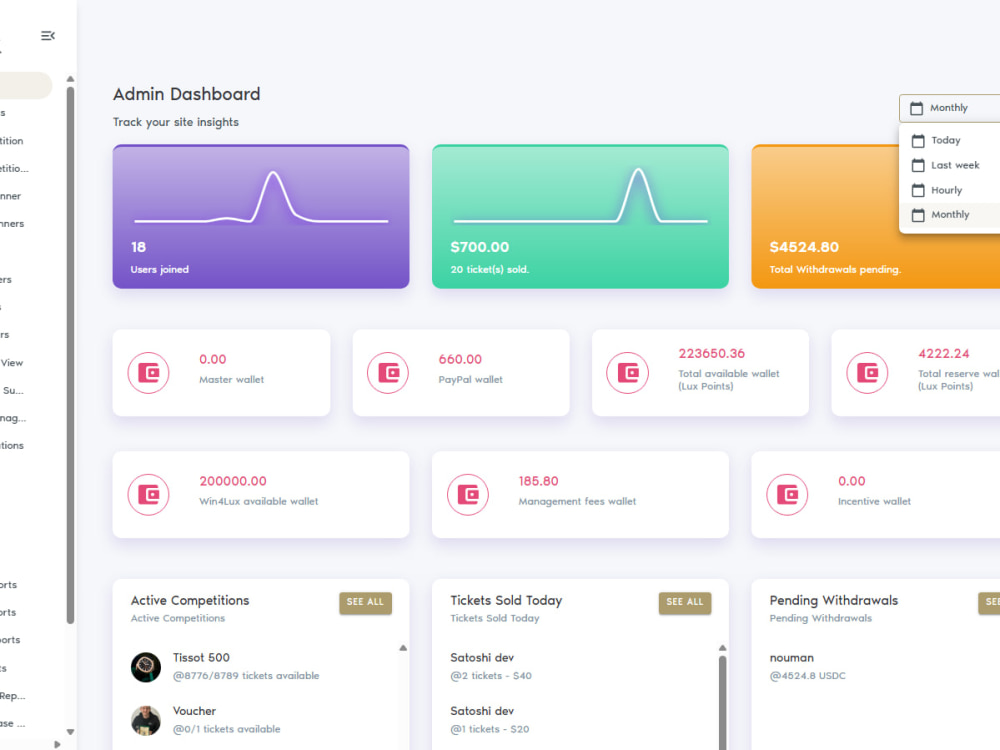1000x750 pixels.
Task: Click the calendar icon beside Last week option
Action: click(918, 165)
